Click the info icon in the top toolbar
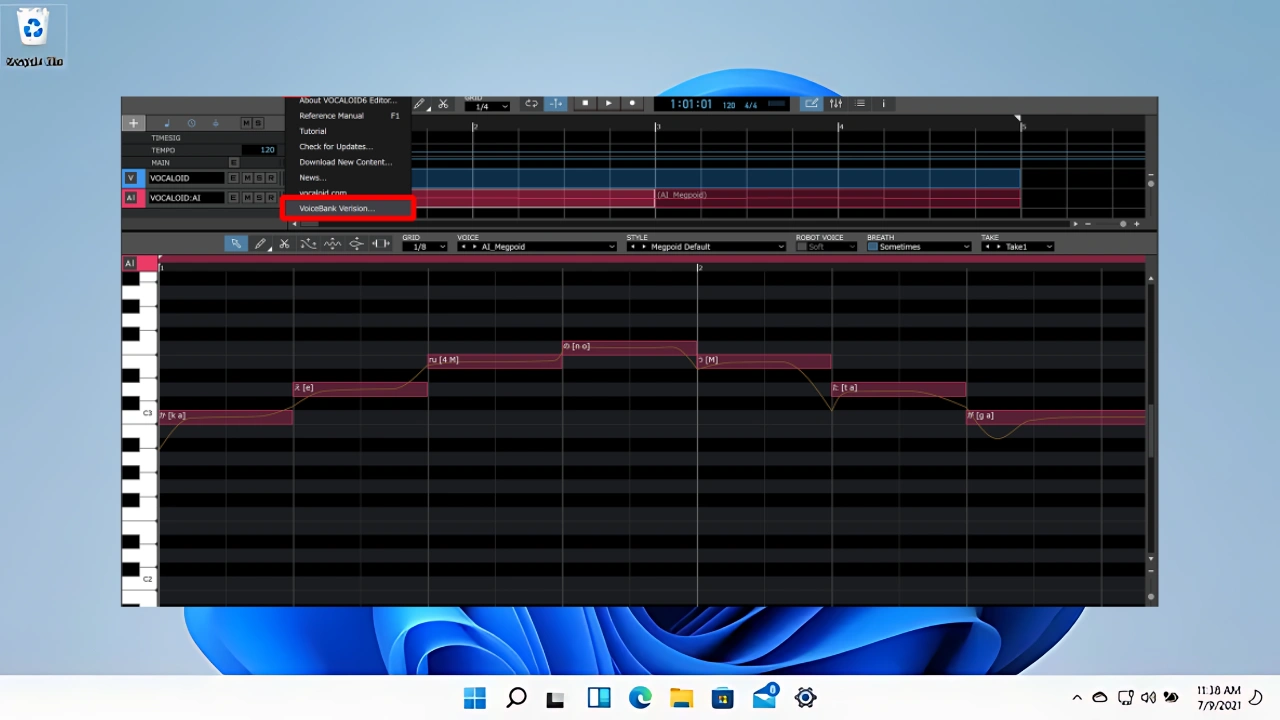Screen dimensions: 1280x720 tap(883, 104)
